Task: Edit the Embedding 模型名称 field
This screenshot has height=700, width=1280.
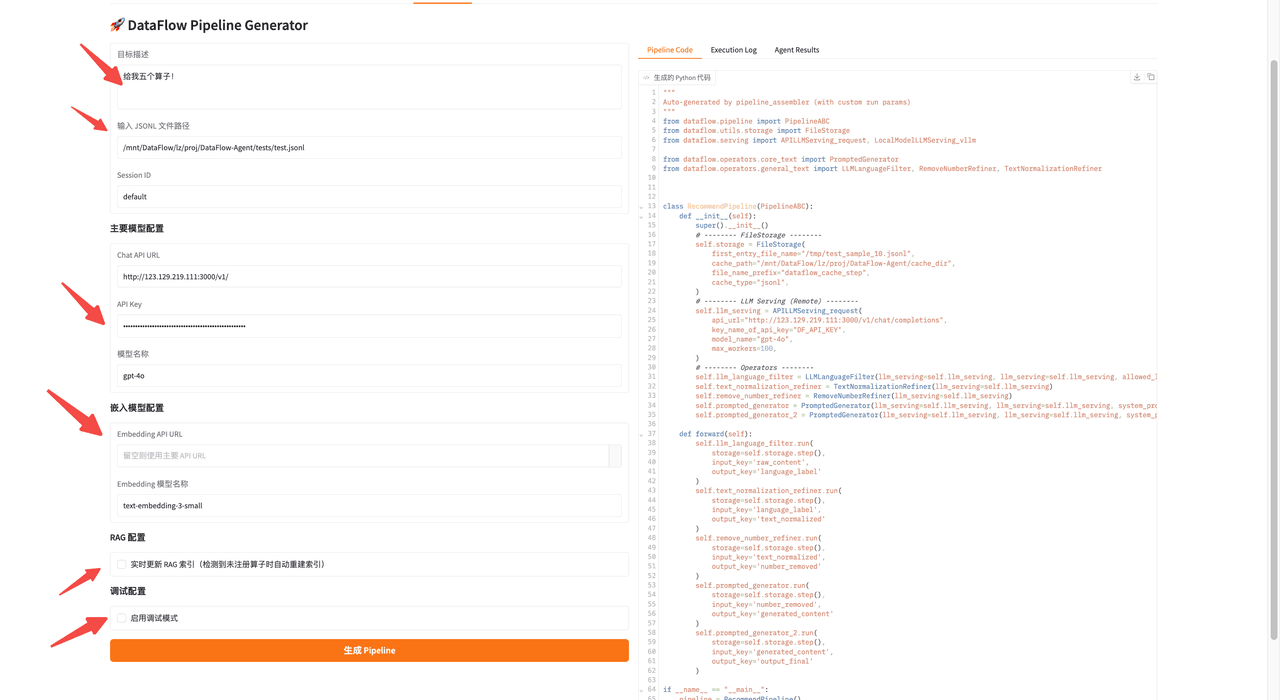Action: point(369,506)
